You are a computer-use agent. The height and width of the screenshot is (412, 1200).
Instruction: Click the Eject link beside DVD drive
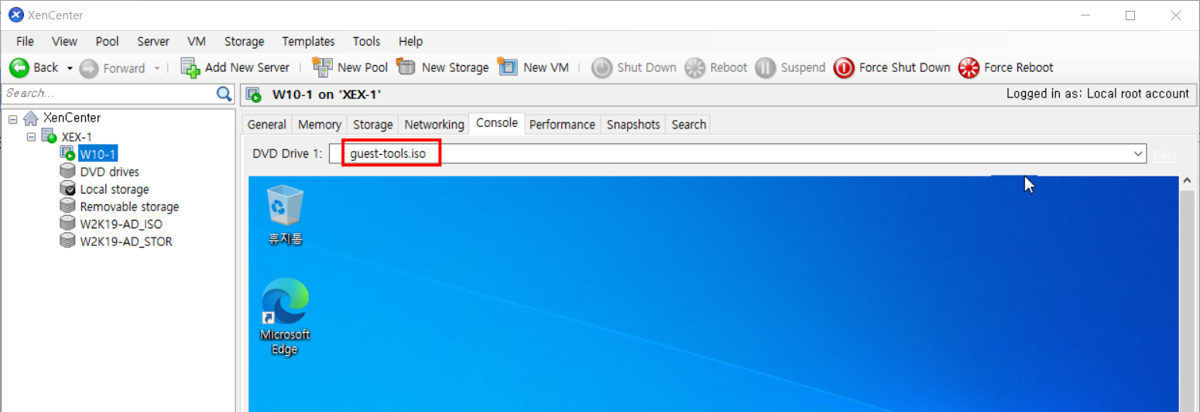click(1164, 155)
